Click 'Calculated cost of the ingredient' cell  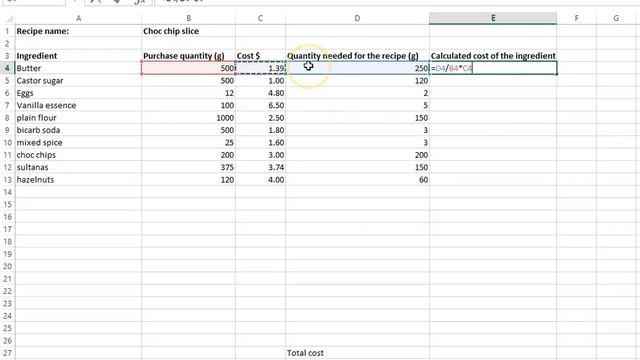coord(493,56)
